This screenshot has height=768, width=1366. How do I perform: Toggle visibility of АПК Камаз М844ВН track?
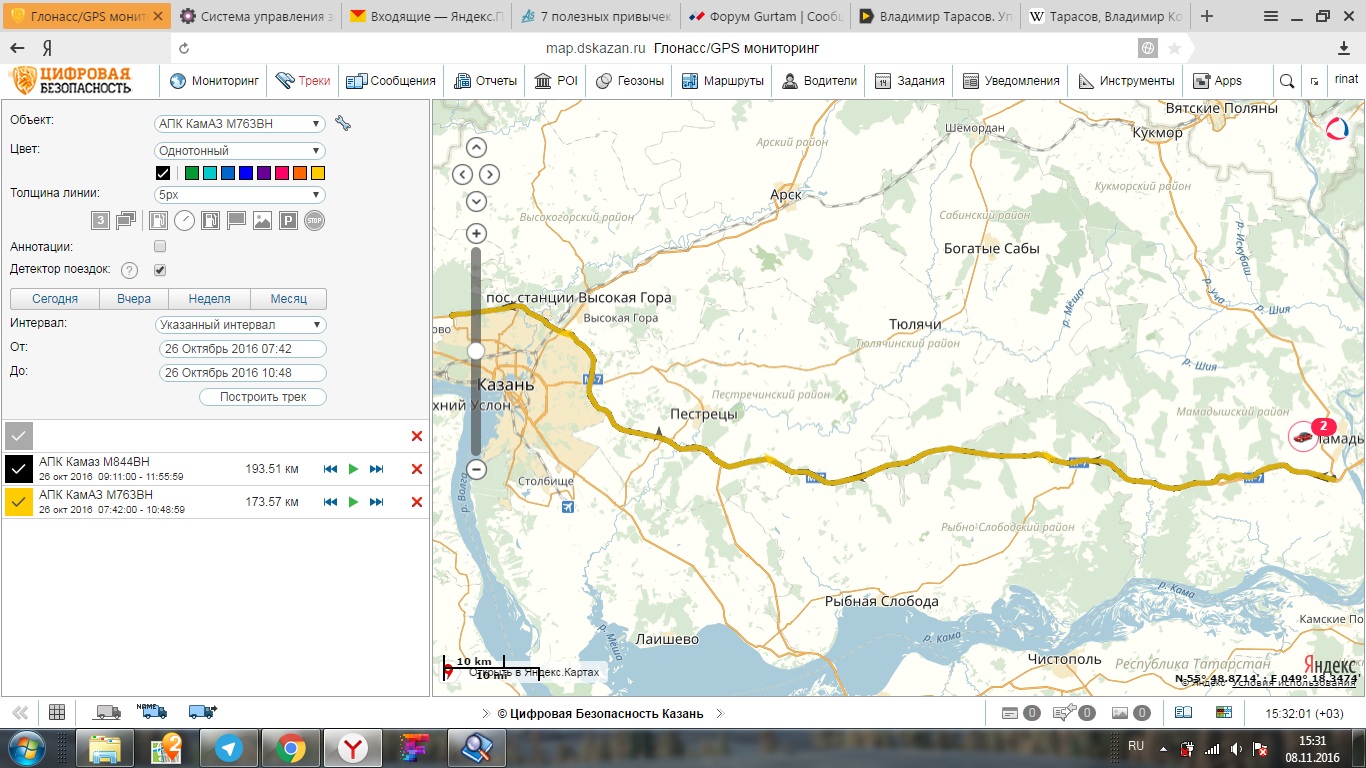click(19, 469)
